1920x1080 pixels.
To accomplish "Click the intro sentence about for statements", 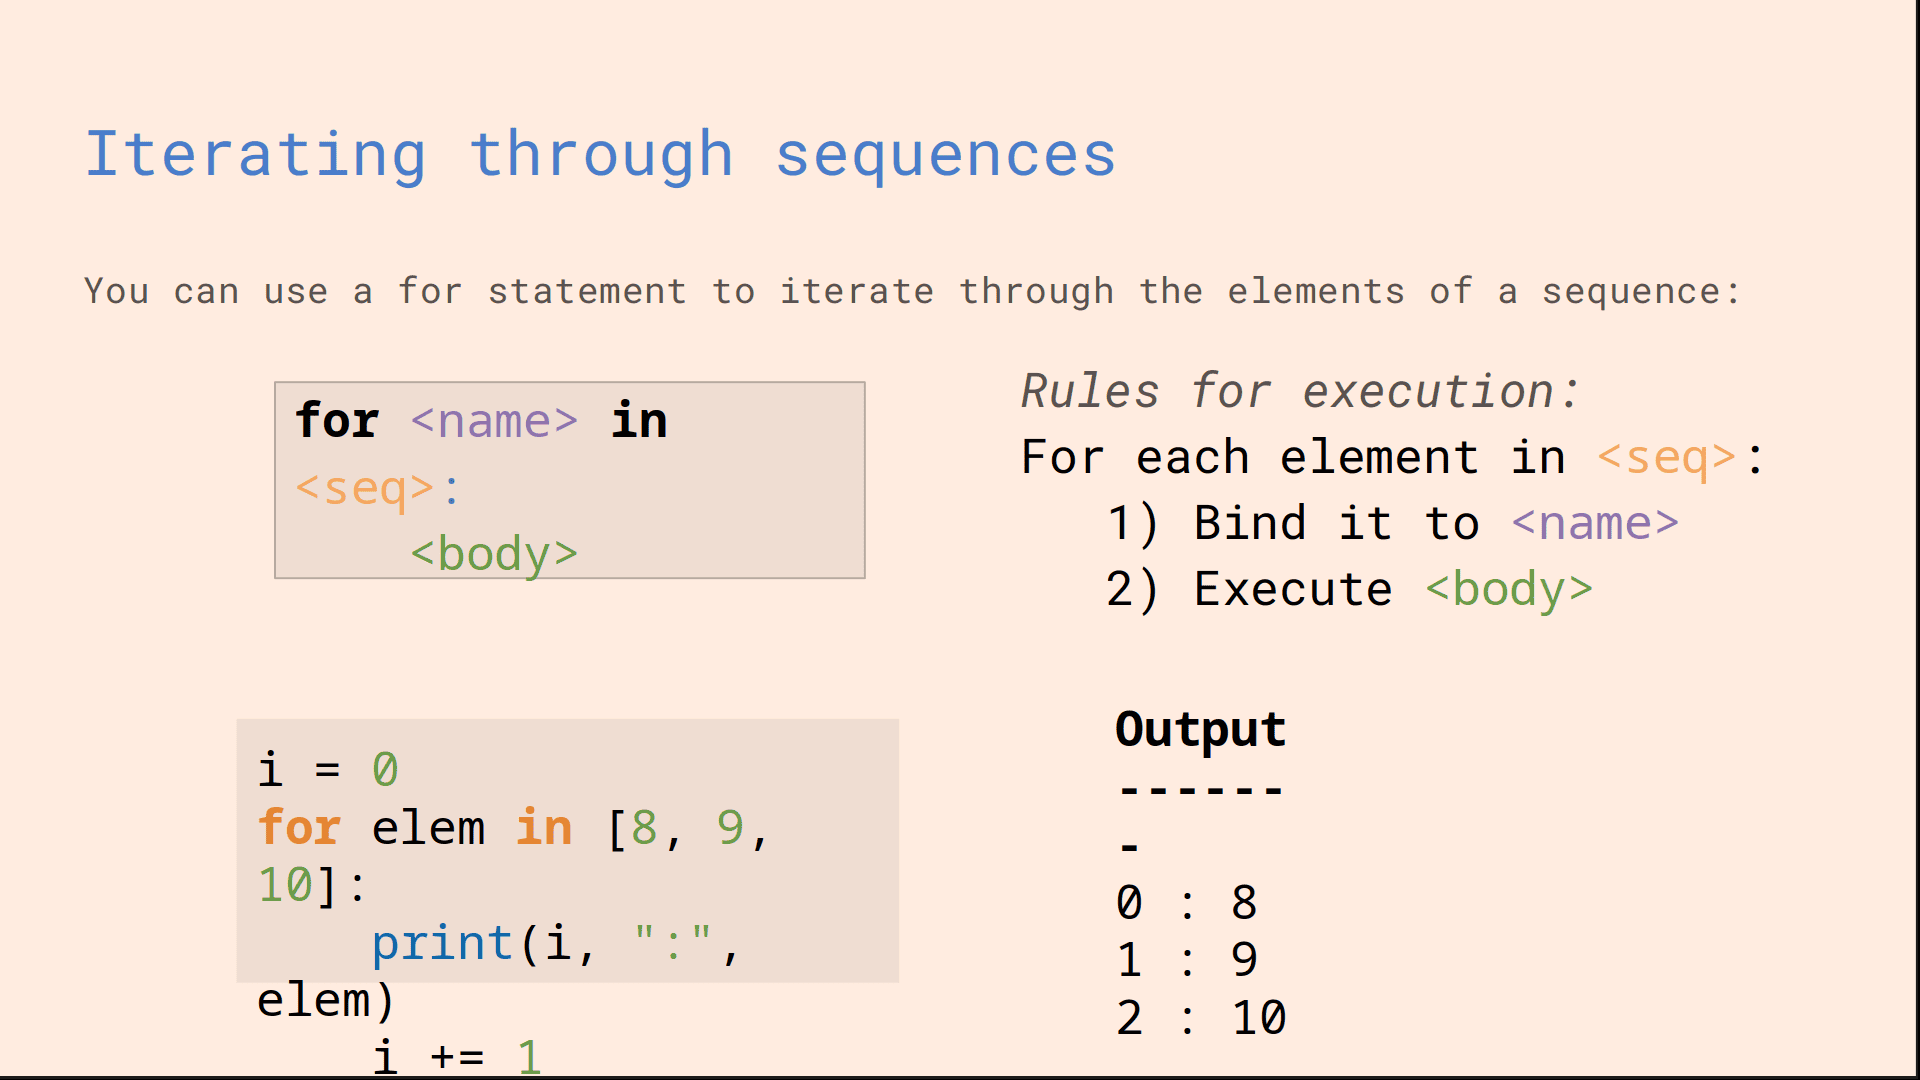I will point(912,291).
